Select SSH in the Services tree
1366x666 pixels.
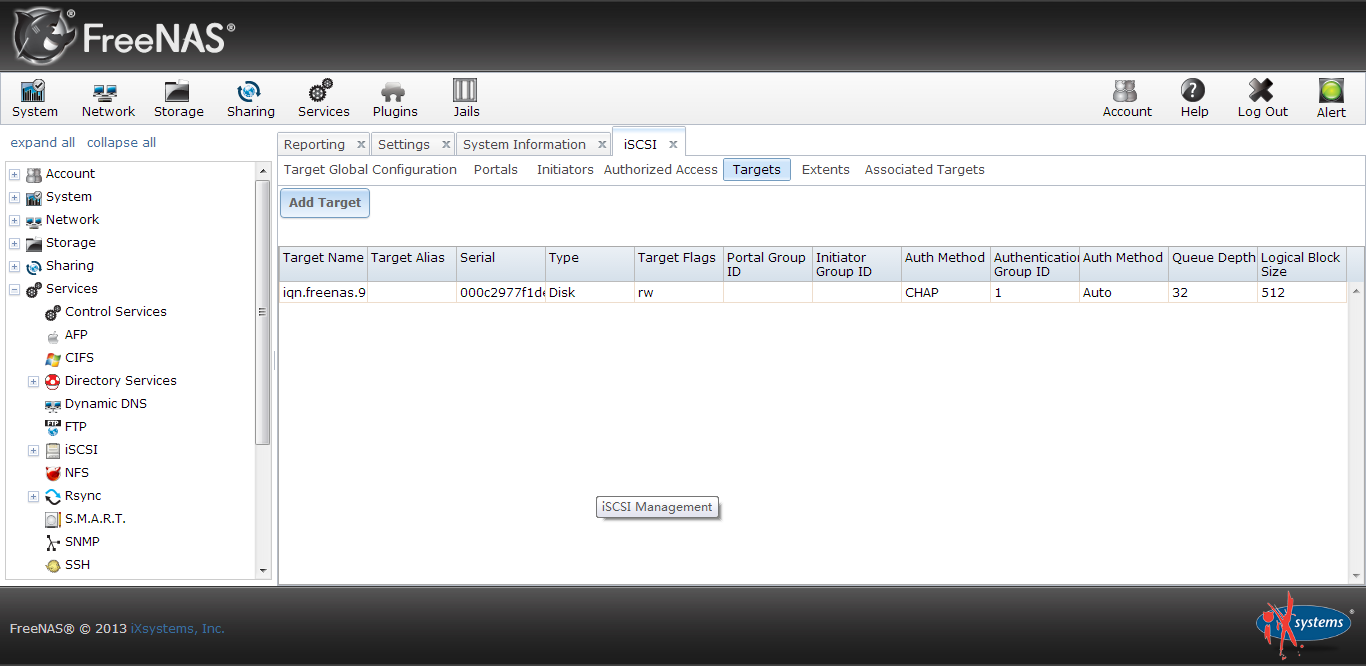(x=77, y=565)
